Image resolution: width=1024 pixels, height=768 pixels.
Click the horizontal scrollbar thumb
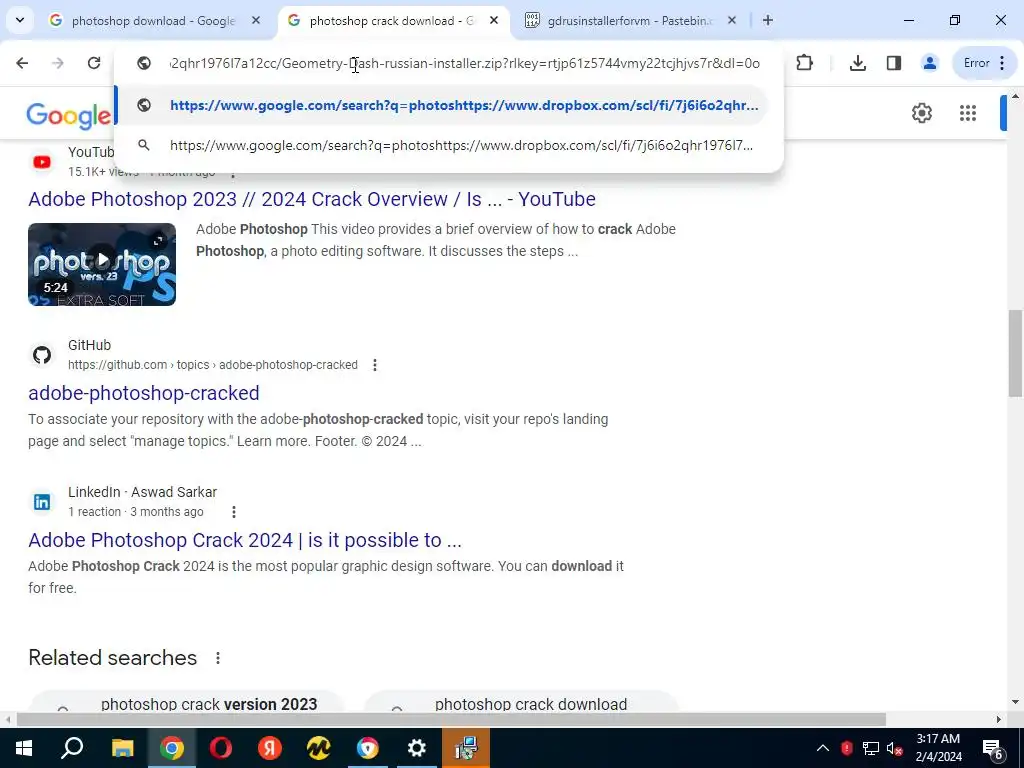click(451, 719)
